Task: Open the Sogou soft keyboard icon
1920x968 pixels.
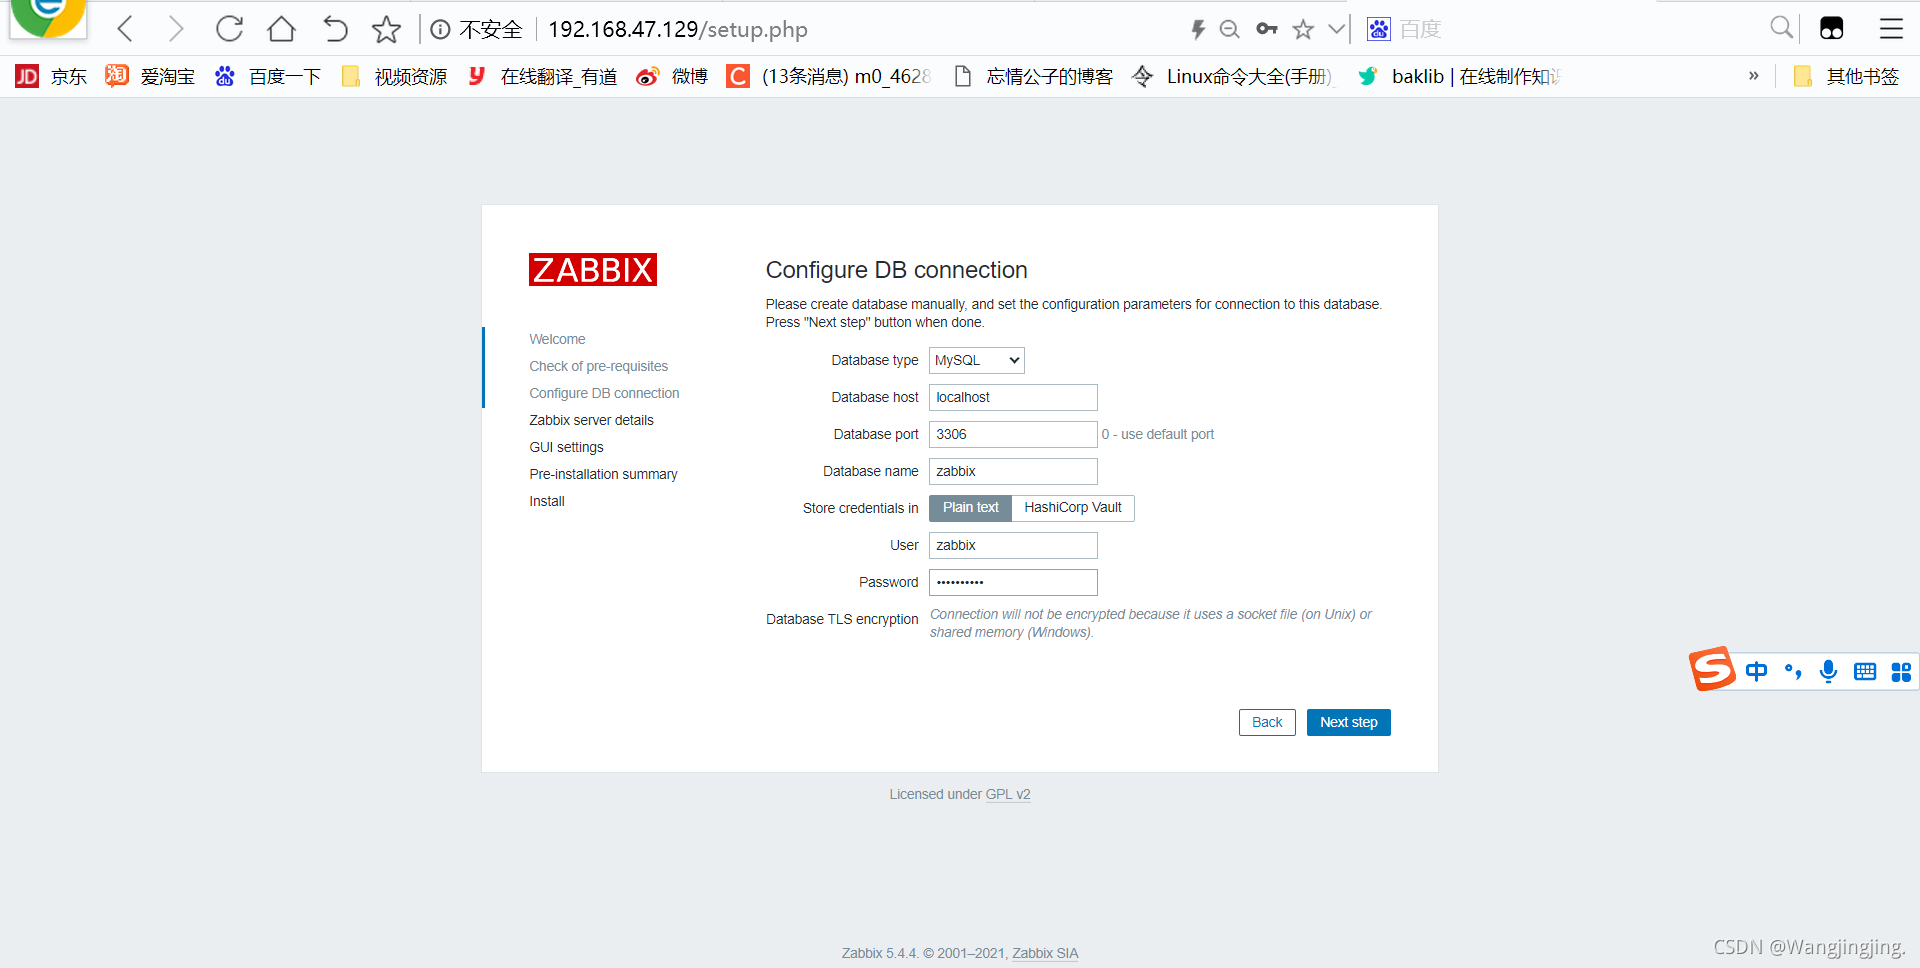Action: (x=1865, y=671)
